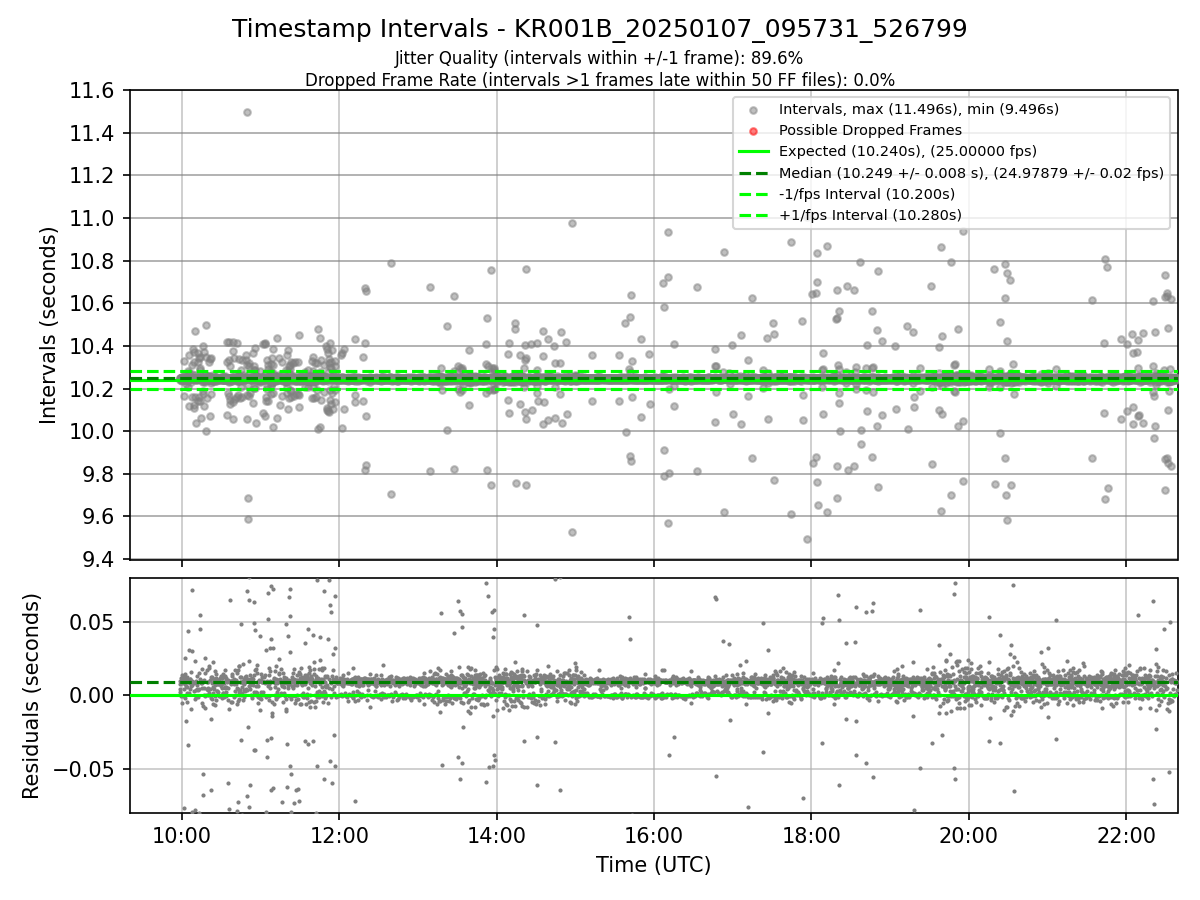Click legend entry 'Intervals, max (11.496s), min (9.496s)'

coord(918,109)
